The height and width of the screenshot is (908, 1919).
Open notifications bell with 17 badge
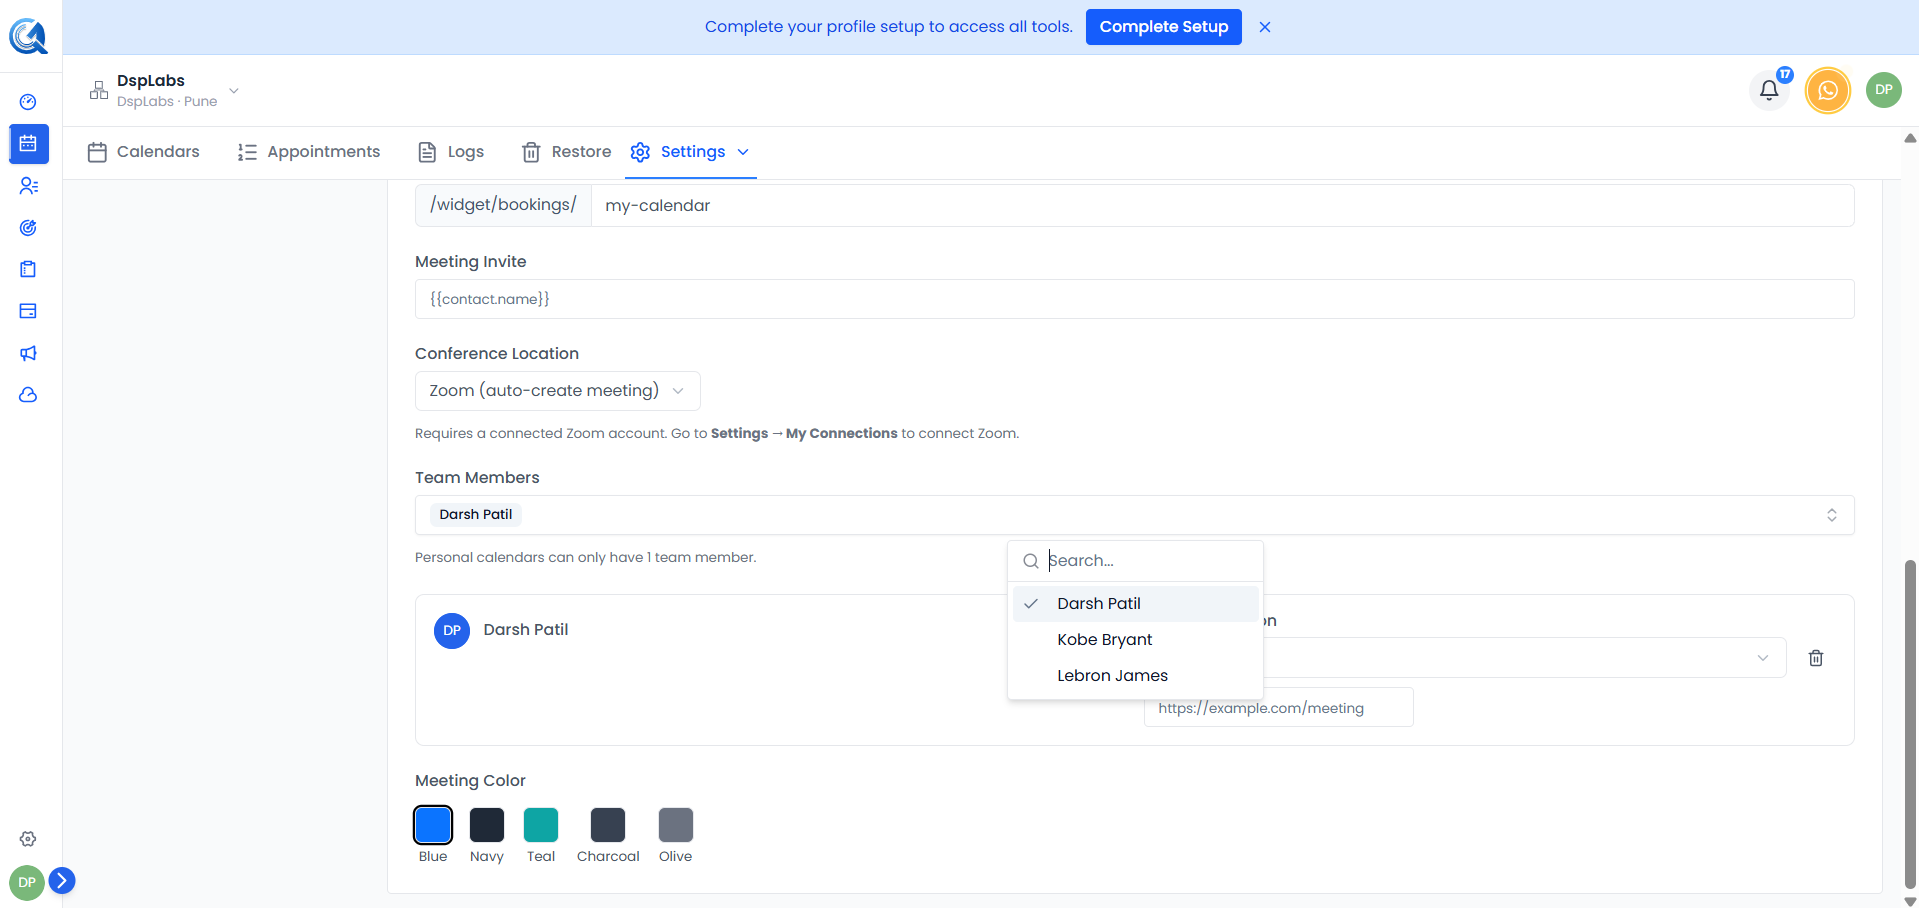[x=1769, y=90]
